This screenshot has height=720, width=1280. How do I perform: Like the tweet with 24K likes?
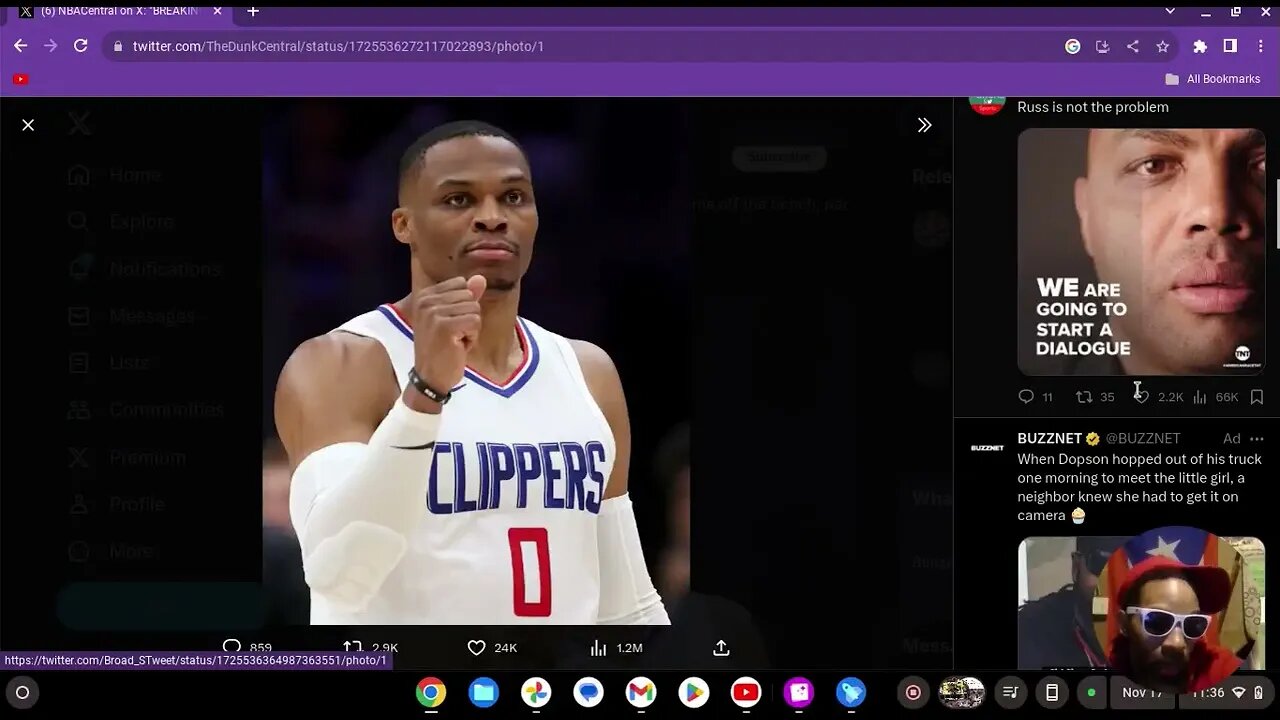coord(477,648)
